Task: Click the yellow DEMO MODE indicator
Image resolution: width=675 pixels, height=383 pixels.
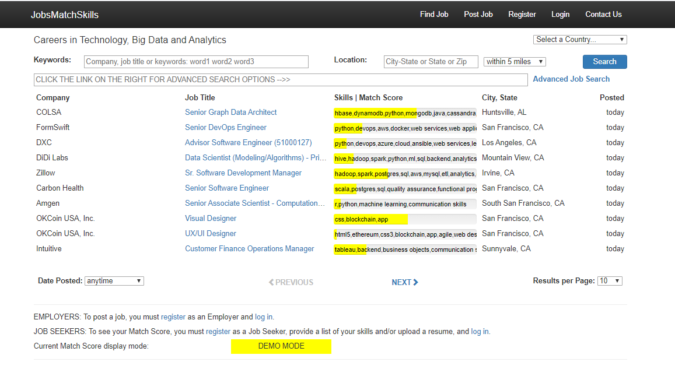Action: click(281, 346)
